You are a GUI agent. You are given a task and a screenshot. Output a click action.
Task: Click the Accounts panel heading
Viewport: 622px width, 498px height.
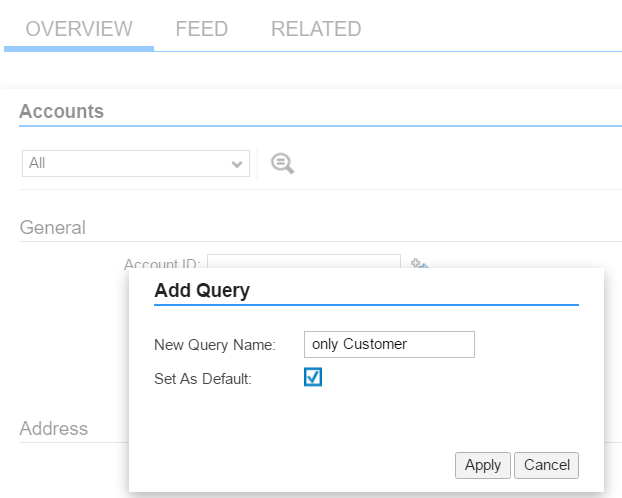pos(61,111)
